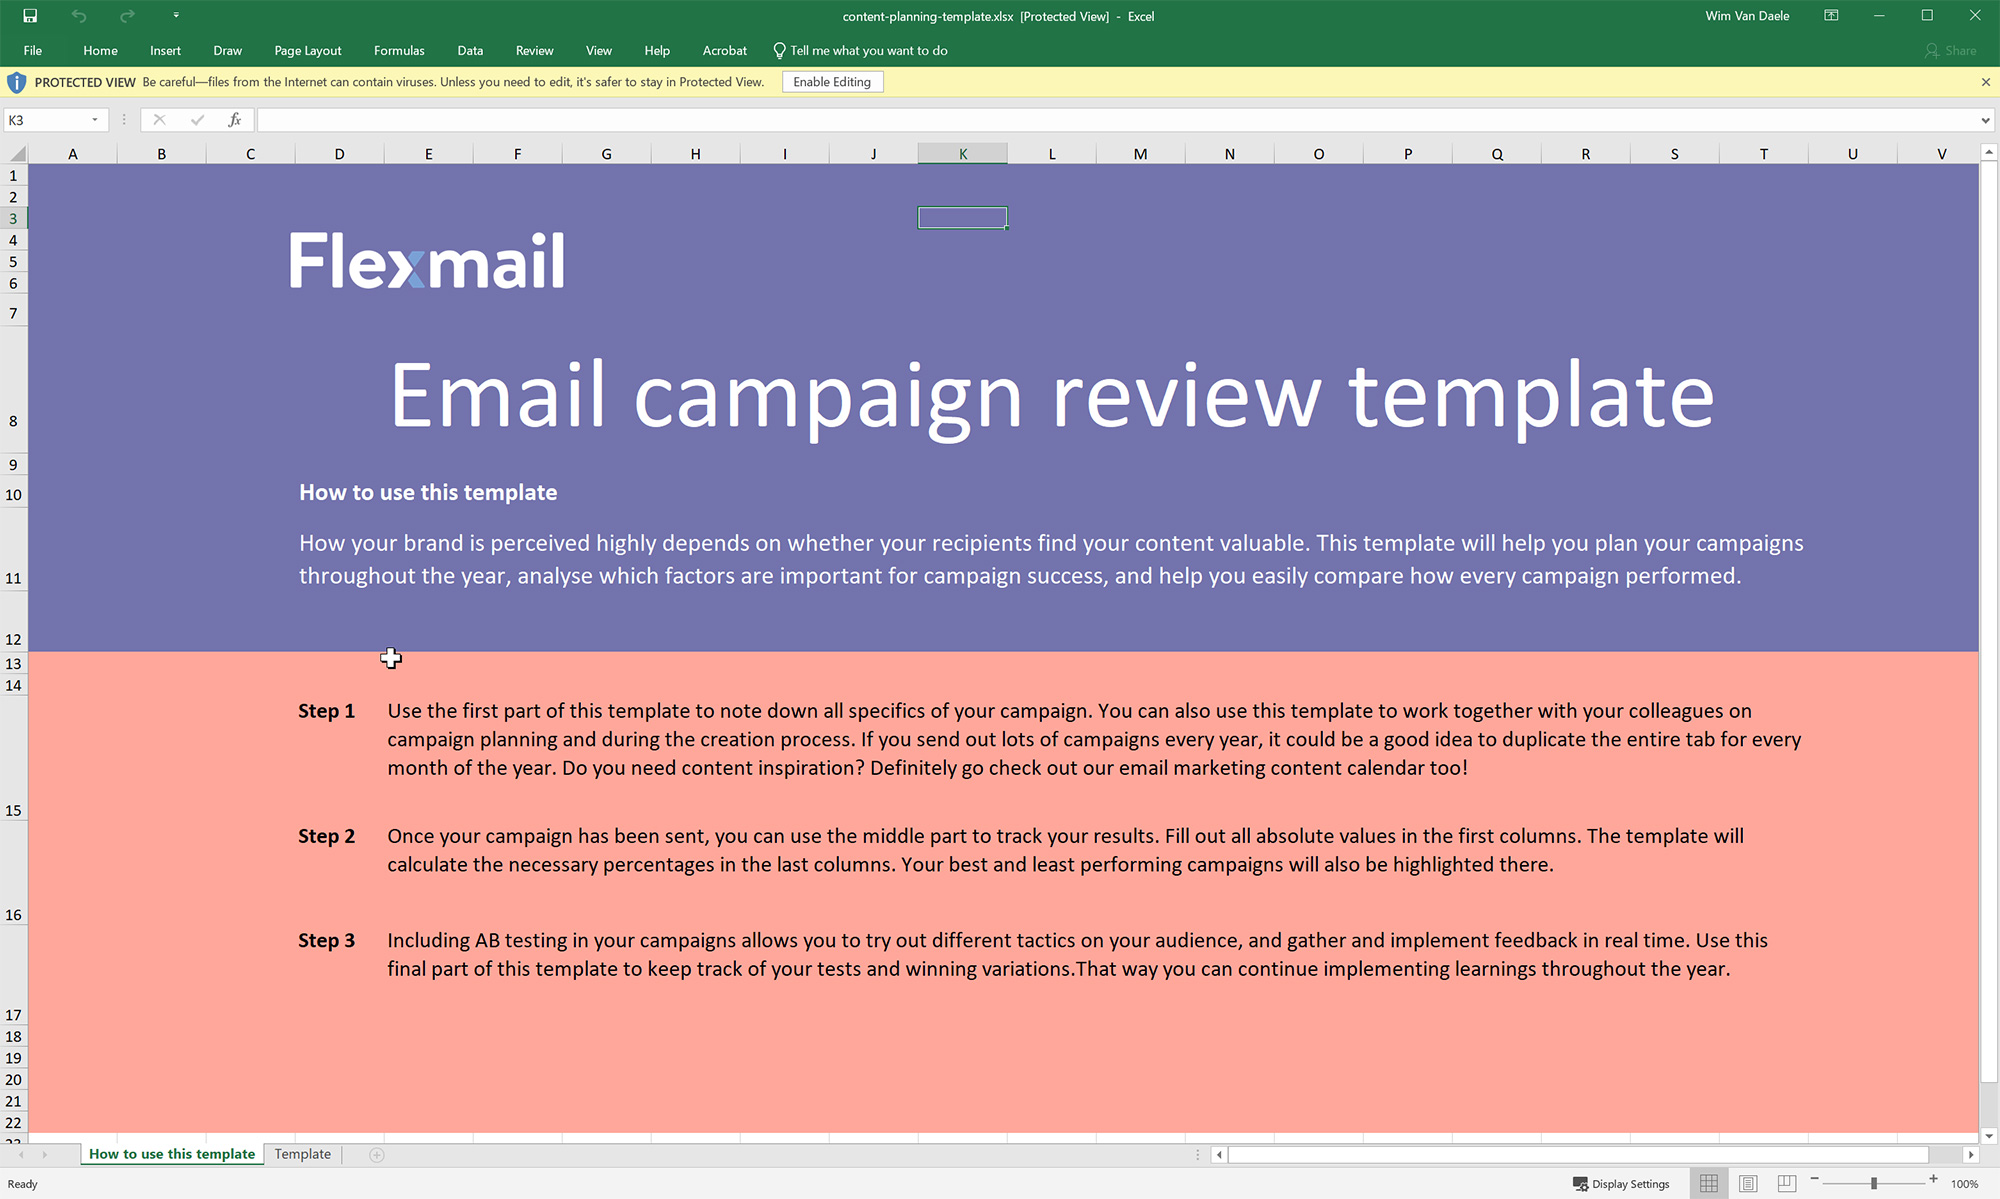
Task: Click the Insert Function fx icon
Action: point(235,120)
